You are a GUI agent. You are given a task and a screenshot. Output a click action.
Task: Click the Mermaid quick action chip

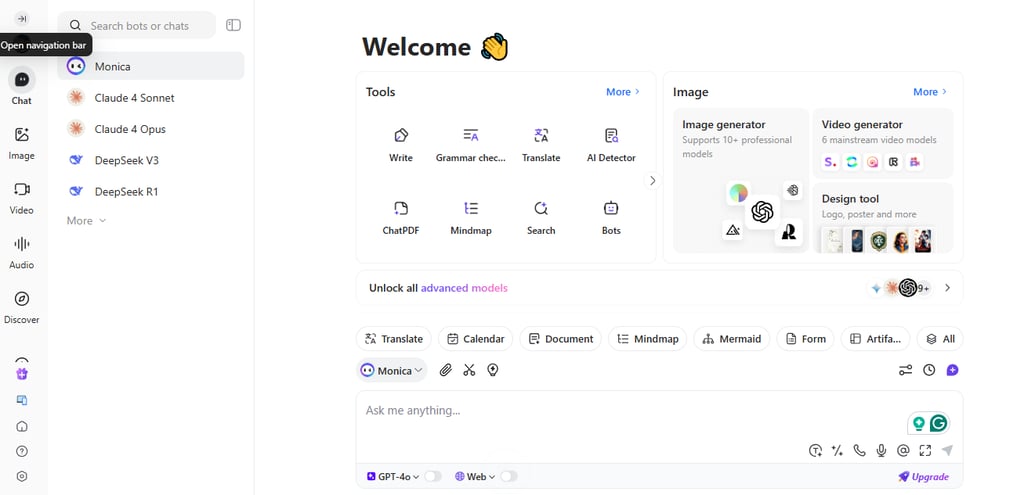pyautogui.click(x=731, y=339)
